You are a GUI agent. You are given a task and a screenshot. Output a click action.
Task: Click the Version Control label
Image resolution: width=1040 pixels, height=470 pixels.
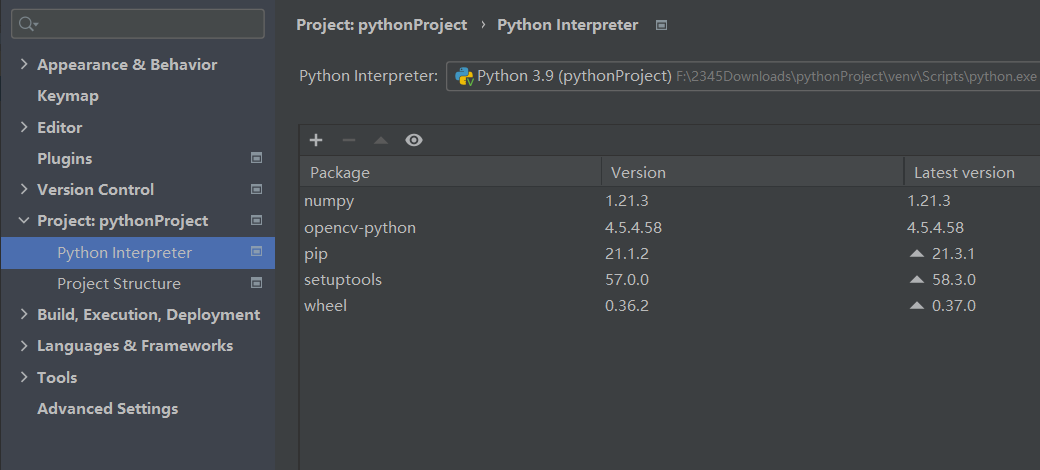click(96, 190)
